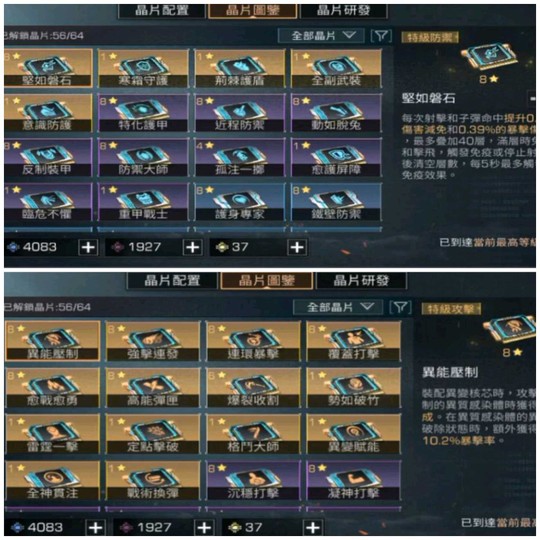Select the 特化護甲 chip card
This screenshot has width=540, height=540.
tap(144, 113)
